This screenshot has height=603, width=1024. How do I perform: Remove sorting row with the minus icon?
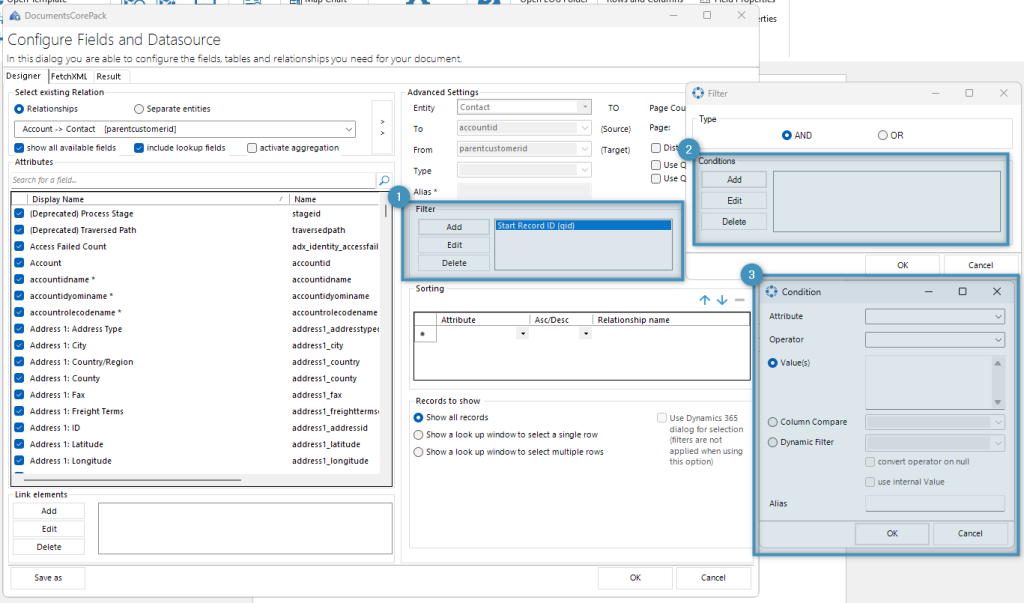[739, 300]
